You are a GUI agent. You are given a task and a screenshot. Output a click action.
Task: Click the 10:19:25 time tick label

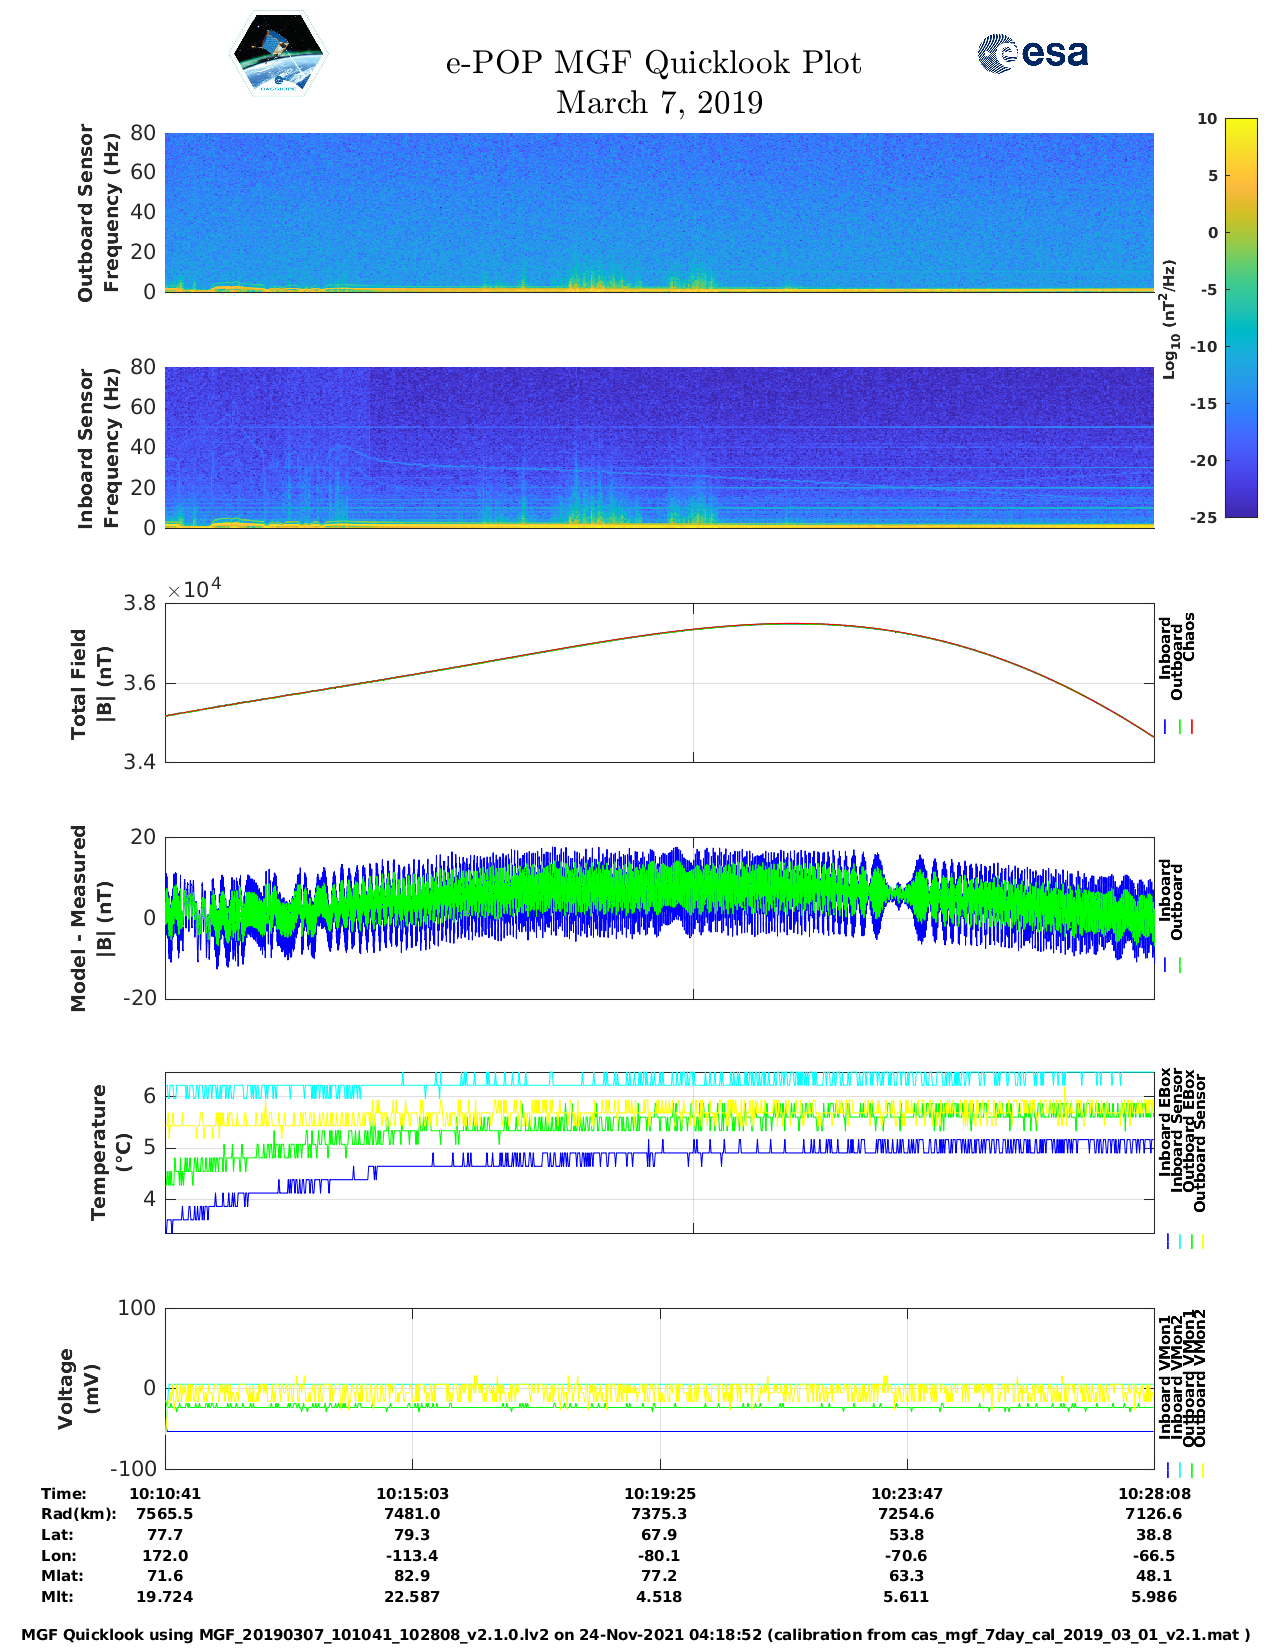(x=660, y=1493)
